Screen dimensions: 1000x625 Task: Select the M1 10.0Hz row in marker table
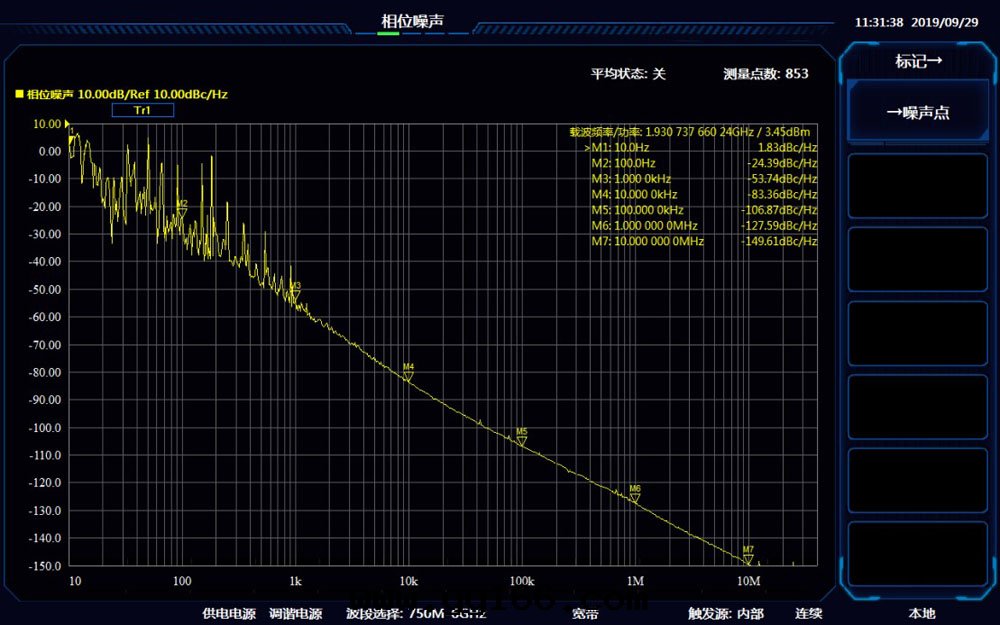(700, 147)
